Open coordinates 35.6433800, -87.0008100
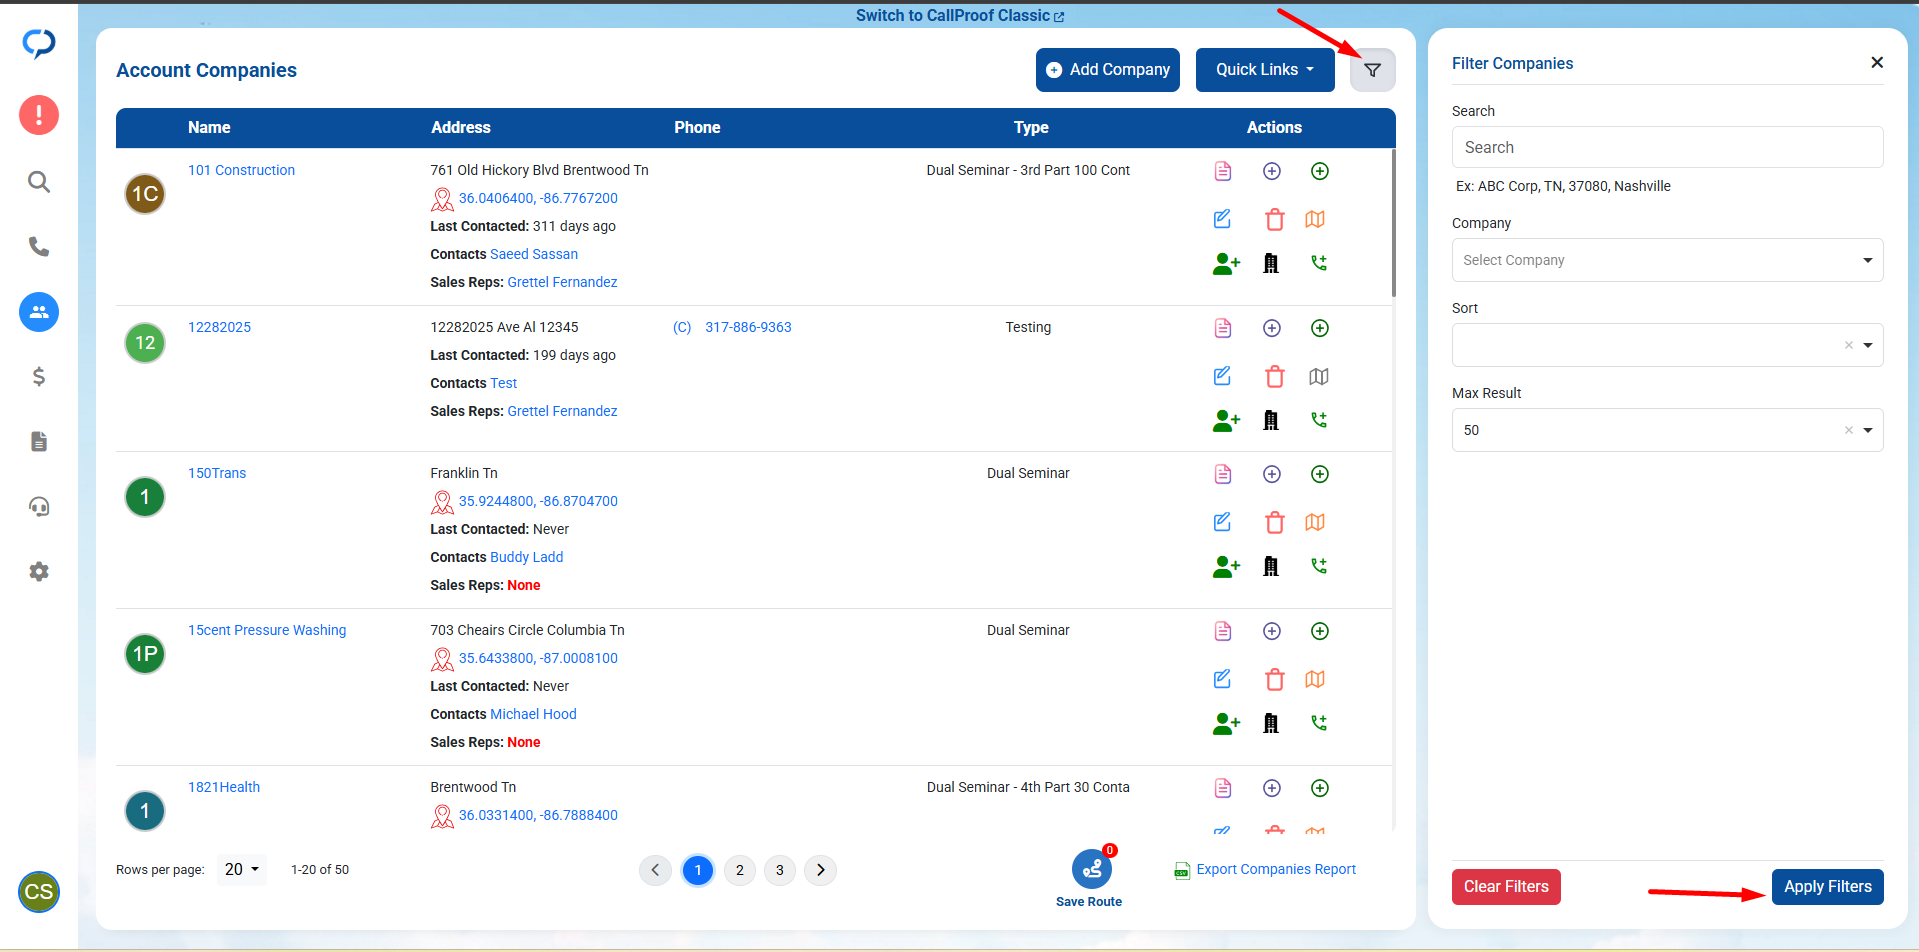 coord(538,658)
